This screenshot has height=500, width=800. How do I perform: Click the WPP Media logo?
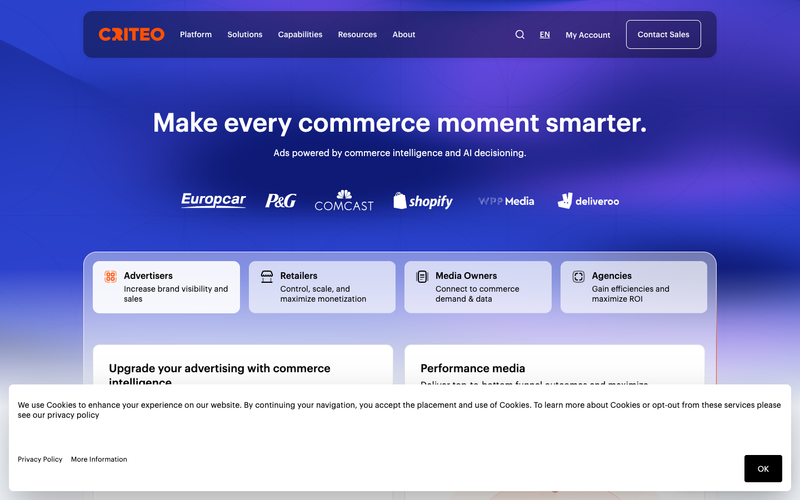[506, 201]
